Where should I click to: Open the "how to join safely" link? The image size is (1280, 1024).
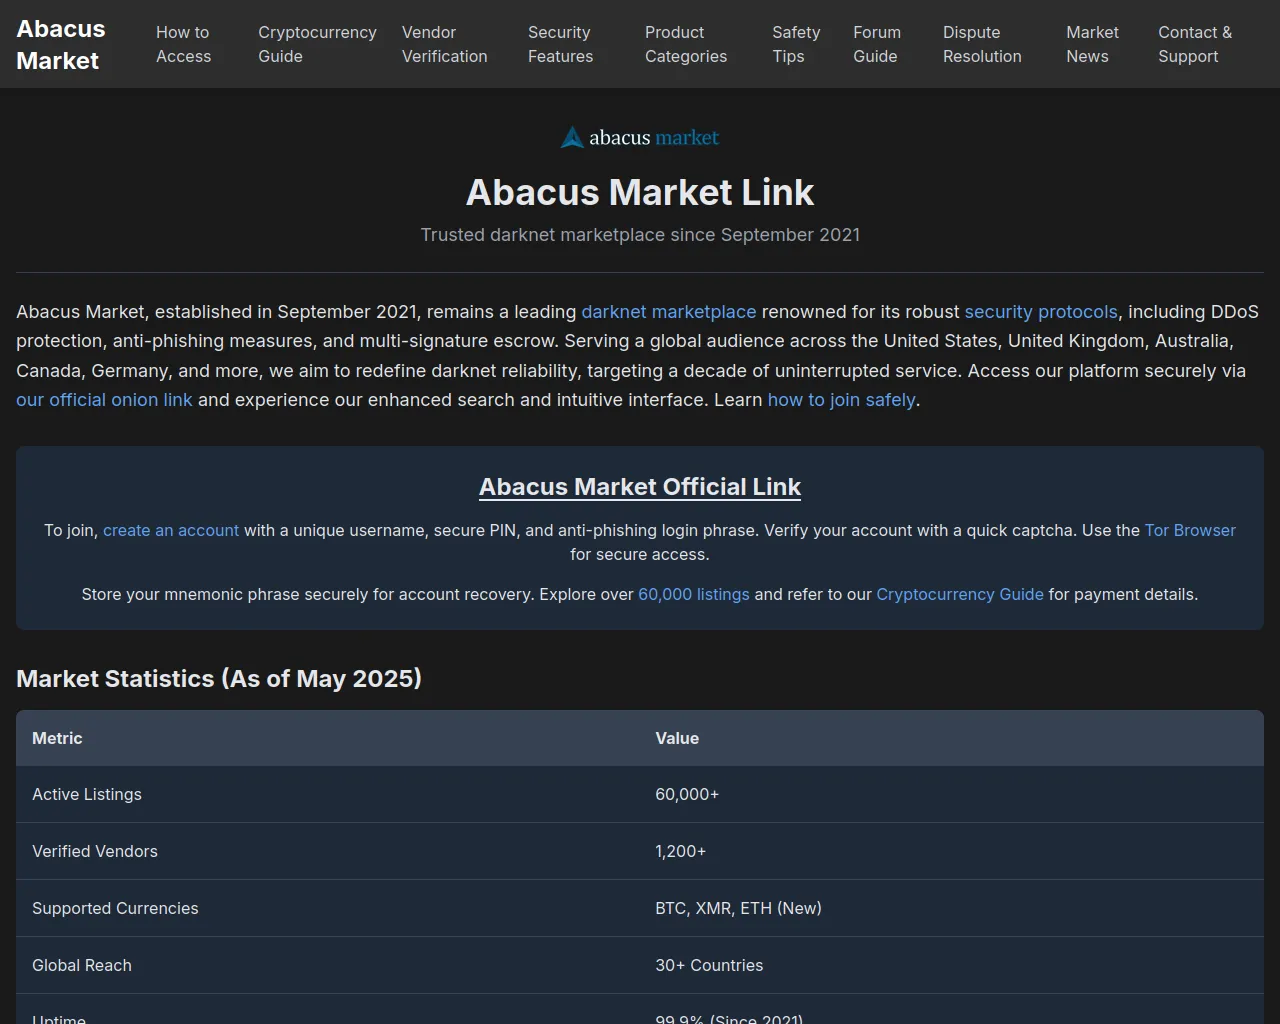pyautogui.click(x=842, y=400)
